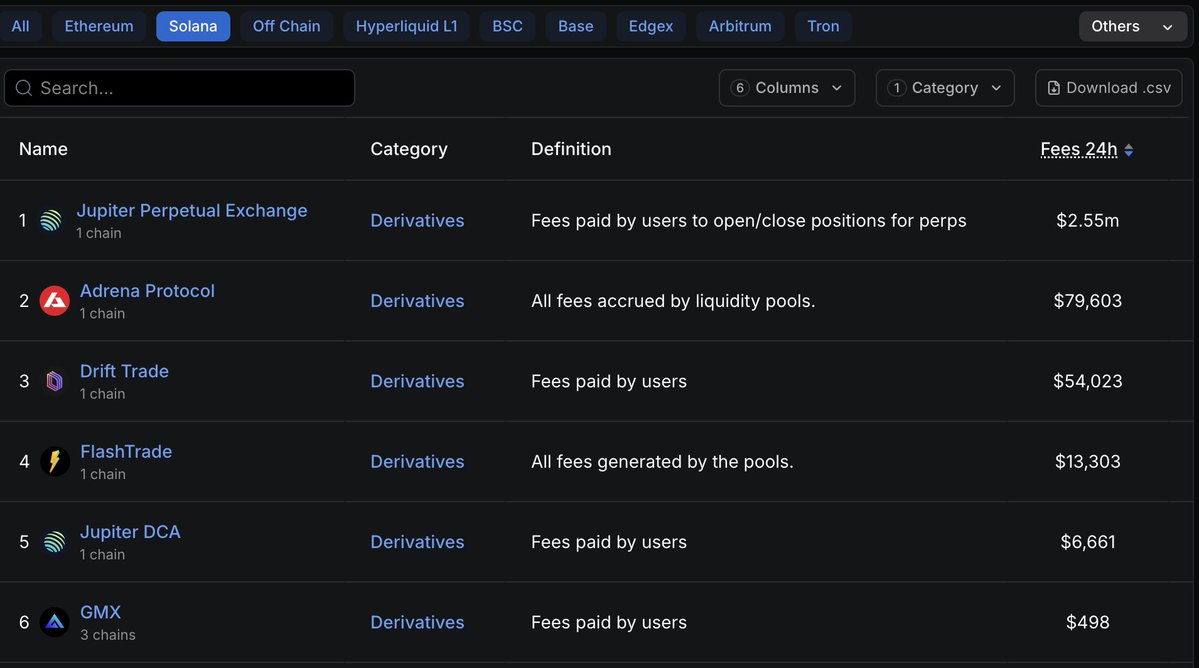
Task: Open the Others chains dropdown
Action: pos(1132,26)
